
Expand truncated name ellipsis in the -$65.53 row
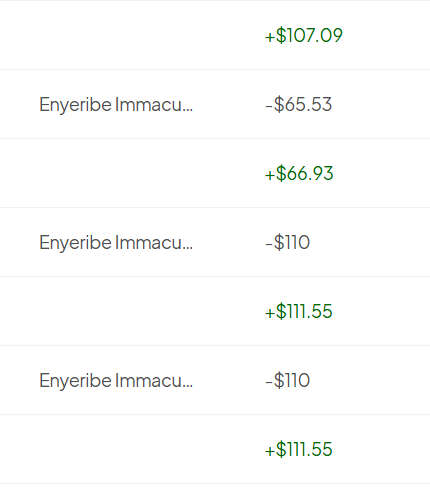click(x=188, y=110)
